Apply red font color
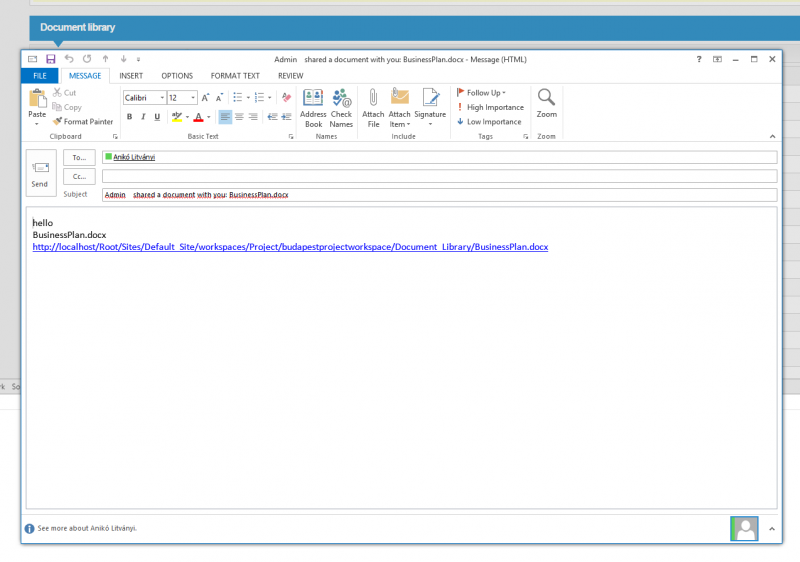This screenshot has width=800, height=562. tap(198, 117)
